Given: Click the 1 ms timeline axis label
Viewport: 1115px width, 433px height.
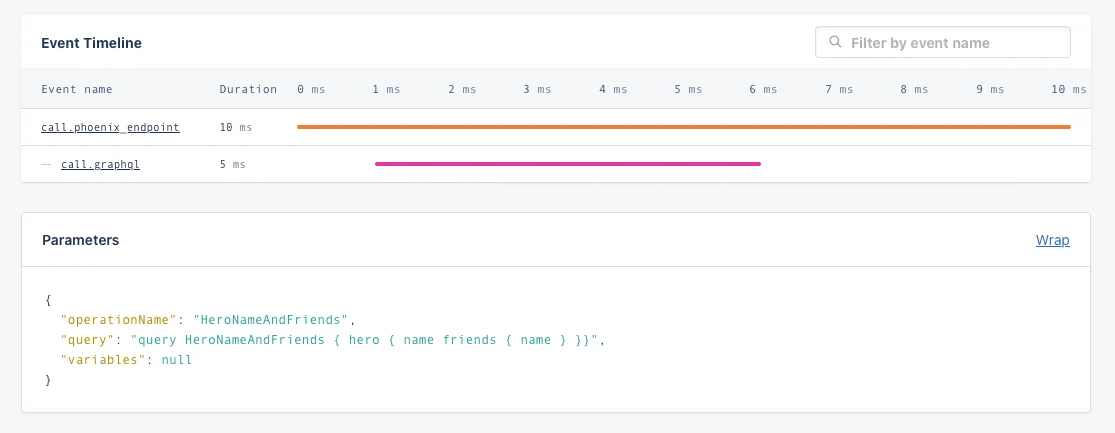Looking at the screenshot, I should [386, 90].
